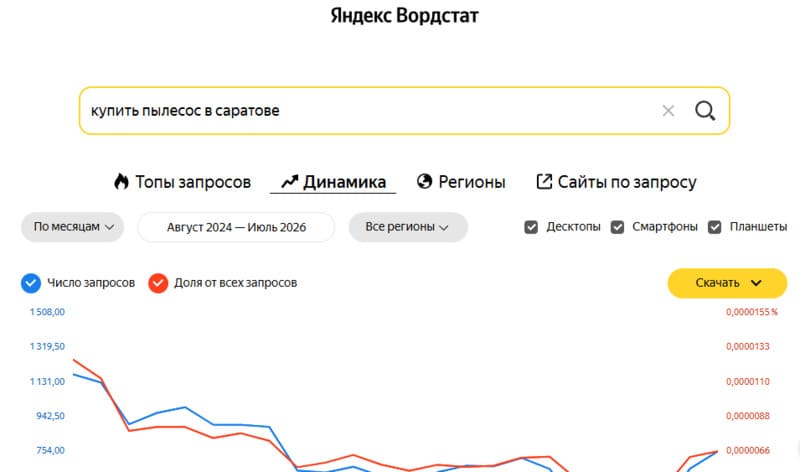Viewport: 800px width, 472px height.
Task: Disable the Планшеты checkbox
Action: (x=715, y=227)
